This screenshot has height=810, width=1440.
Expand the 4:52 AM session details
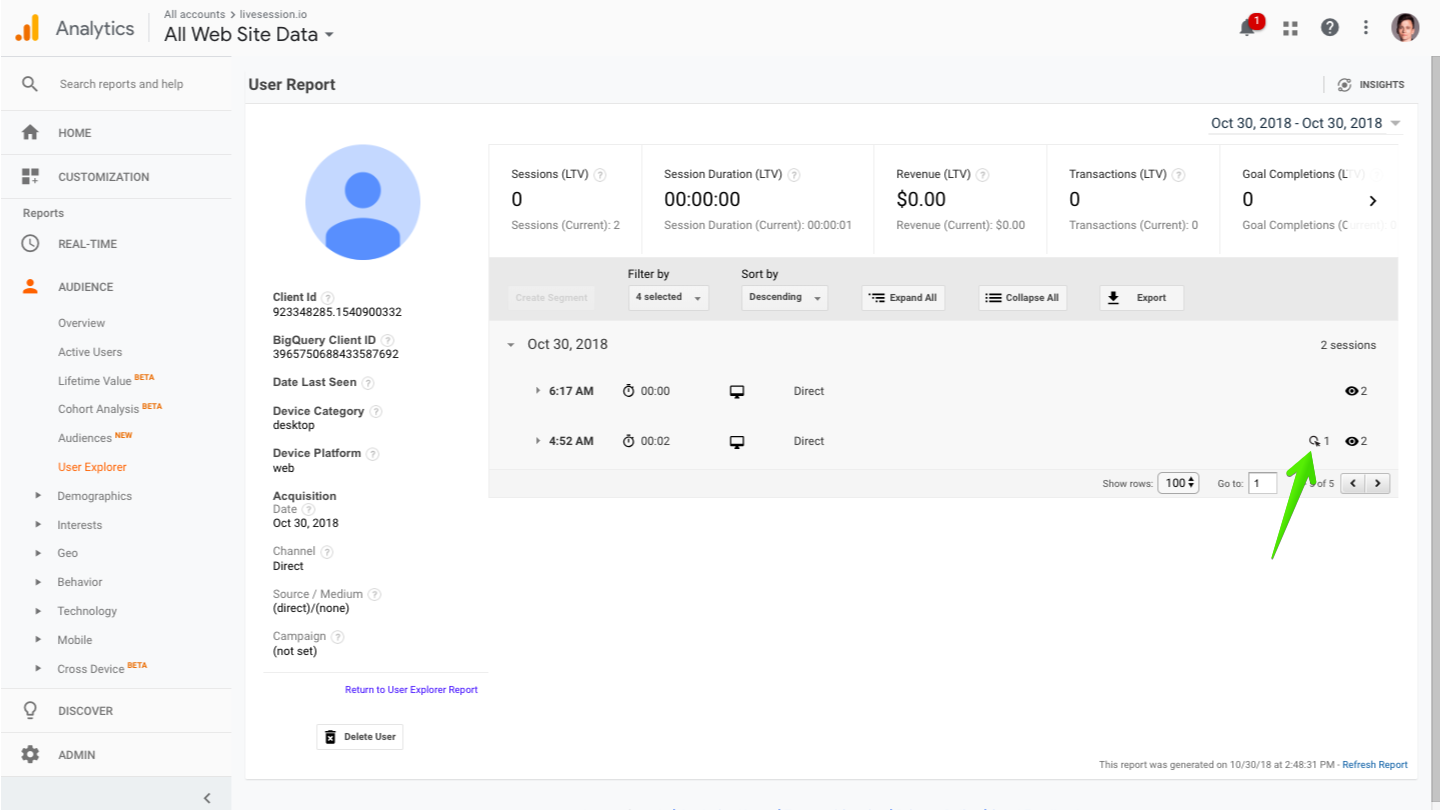538,440
